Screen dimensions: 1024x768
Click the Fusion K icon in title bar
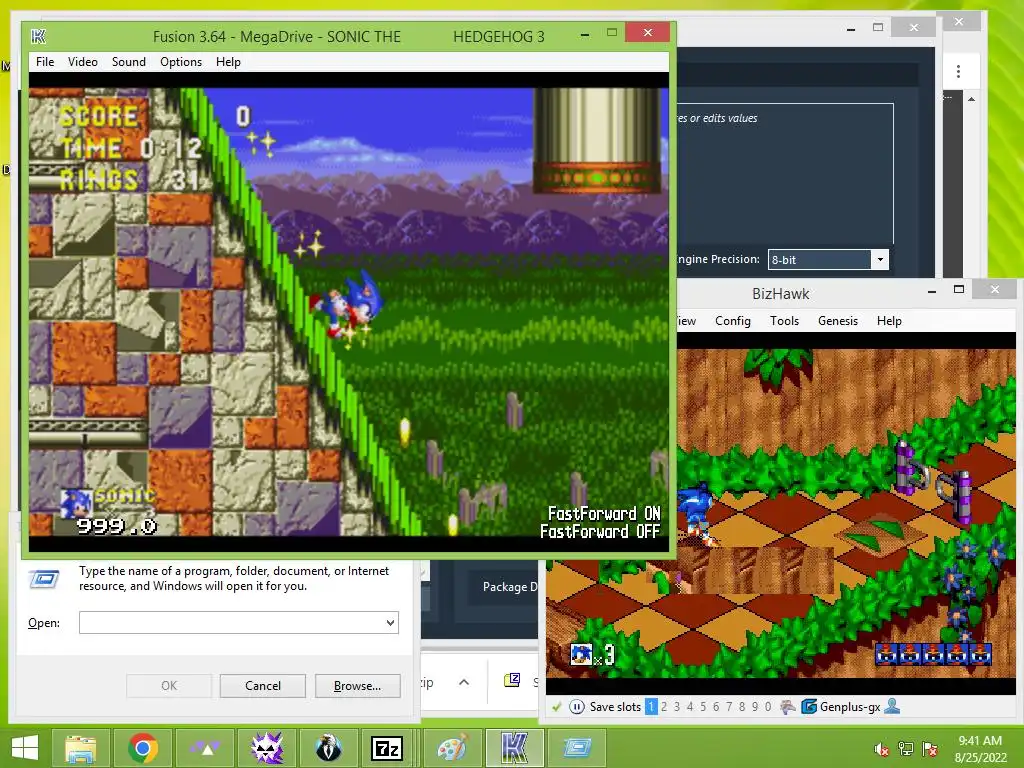tap(39, 37)
